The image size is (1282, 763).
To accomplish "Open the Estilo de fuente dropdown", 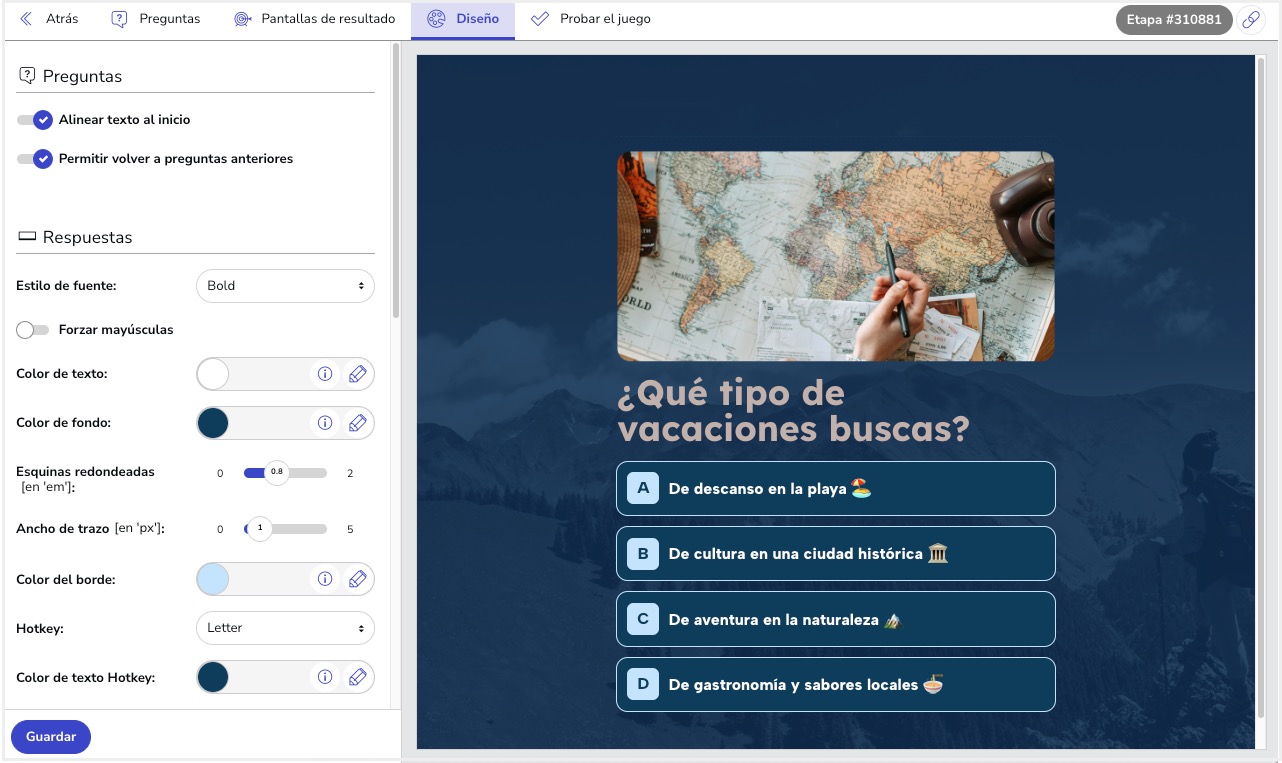I will click(x=285, y=285).
